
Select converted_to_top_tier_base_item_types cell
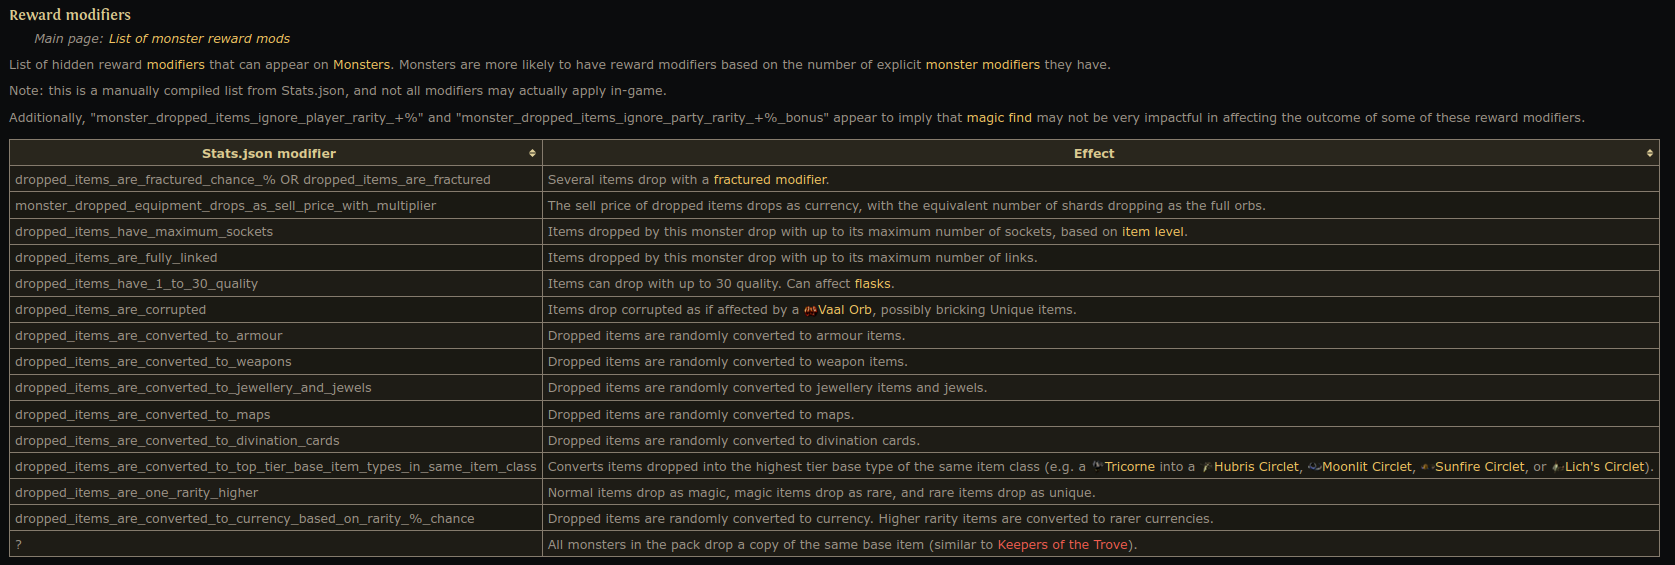click(x=276, y=467)
